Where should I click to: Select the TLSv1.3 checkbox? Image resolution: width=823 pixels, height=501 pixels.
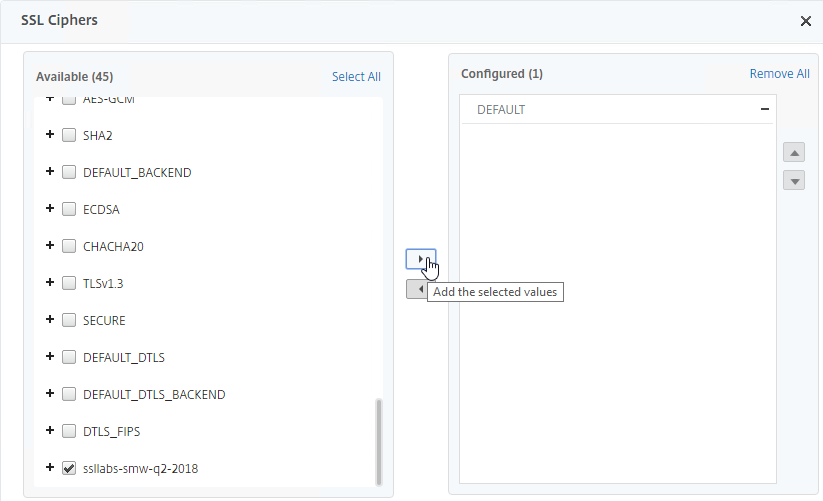69,283
